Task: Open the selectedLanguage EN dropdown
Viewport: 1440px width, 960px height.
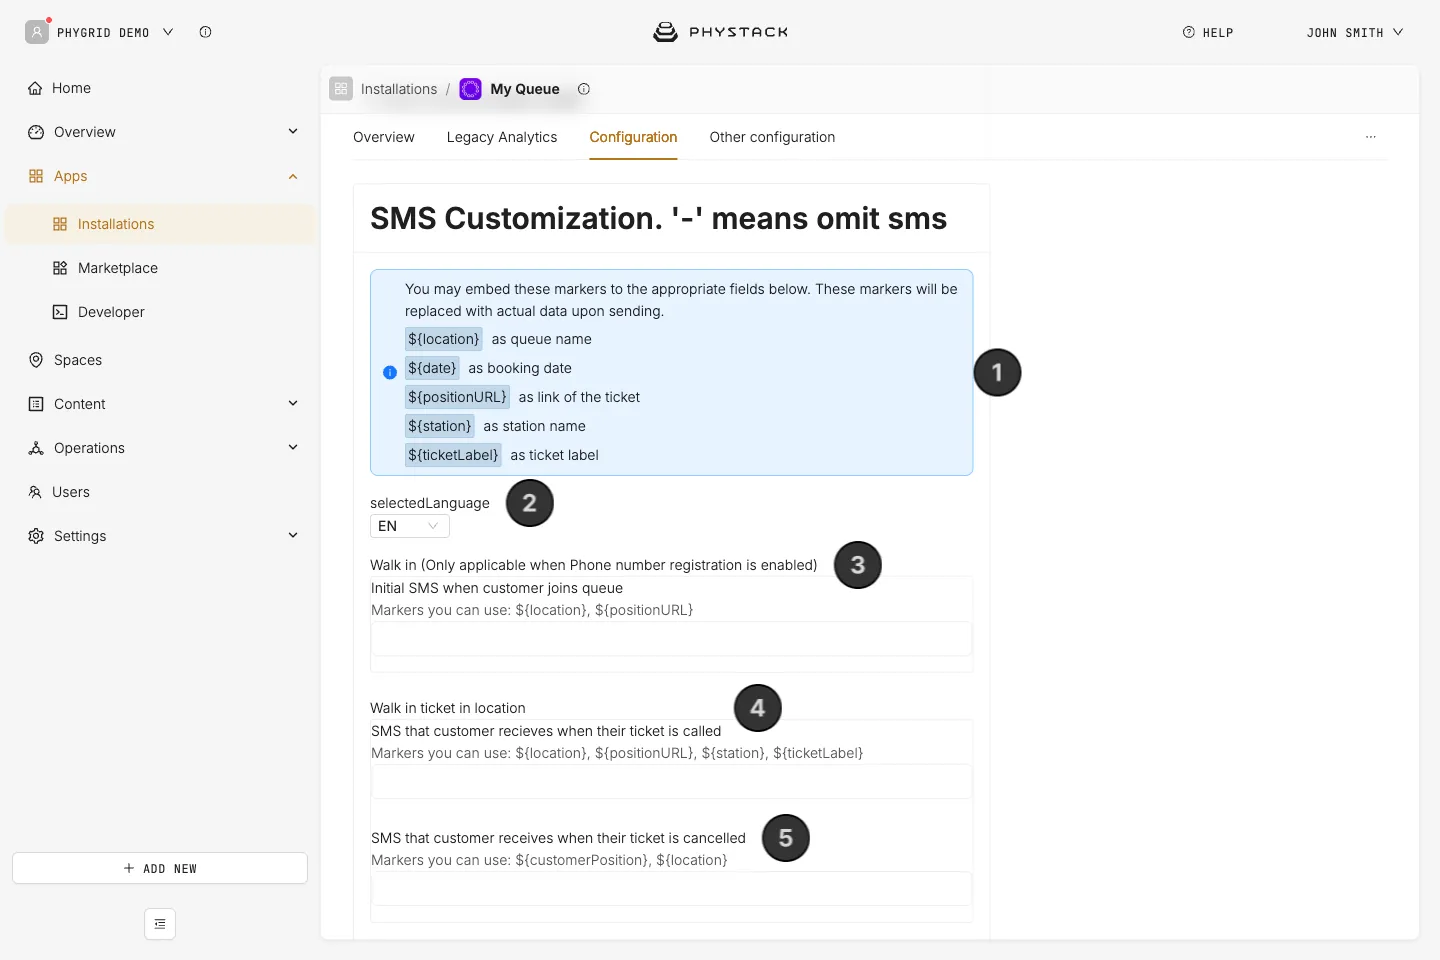Action: [410, 526]
